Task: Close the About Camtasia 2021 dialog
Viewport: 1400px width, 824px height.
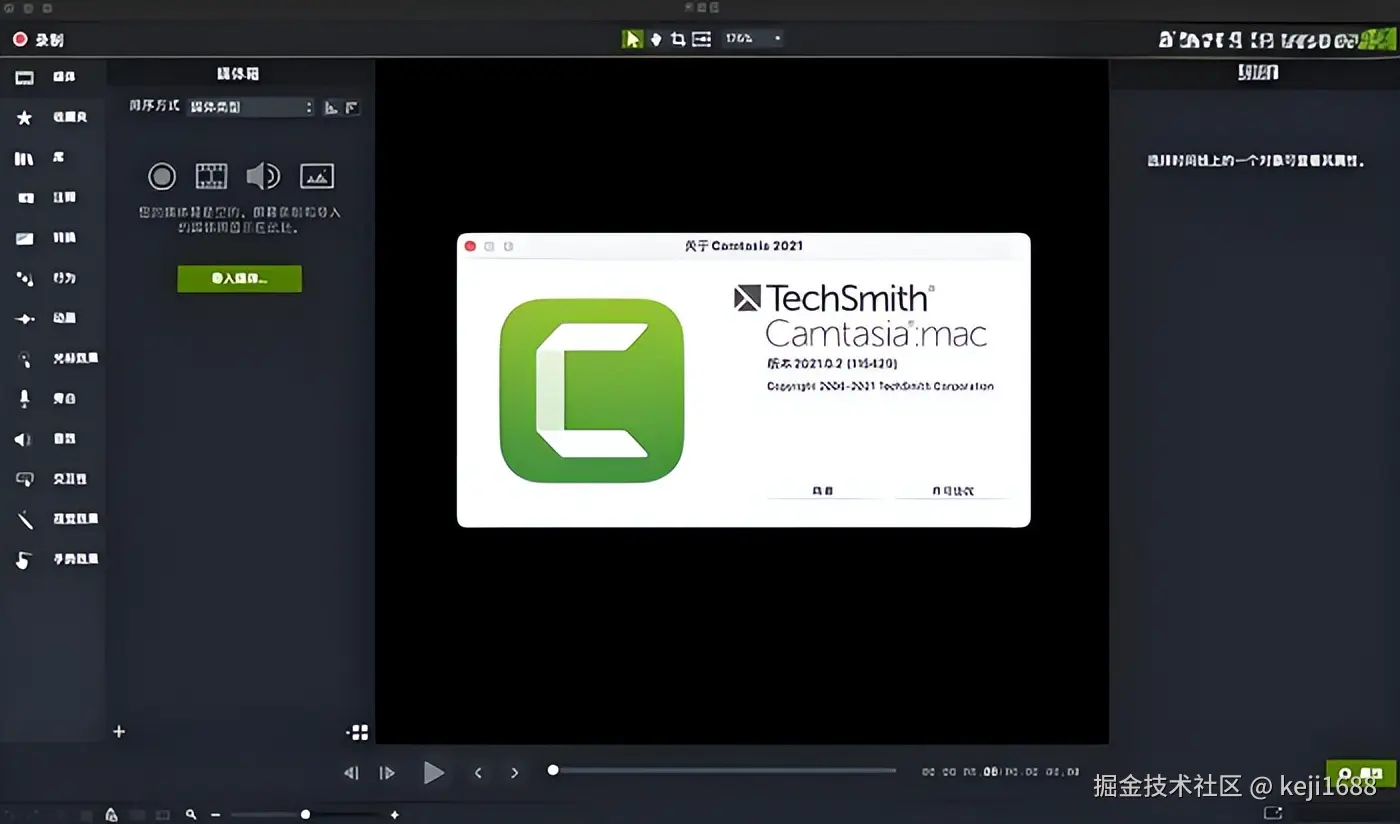Action: [471, 246]
